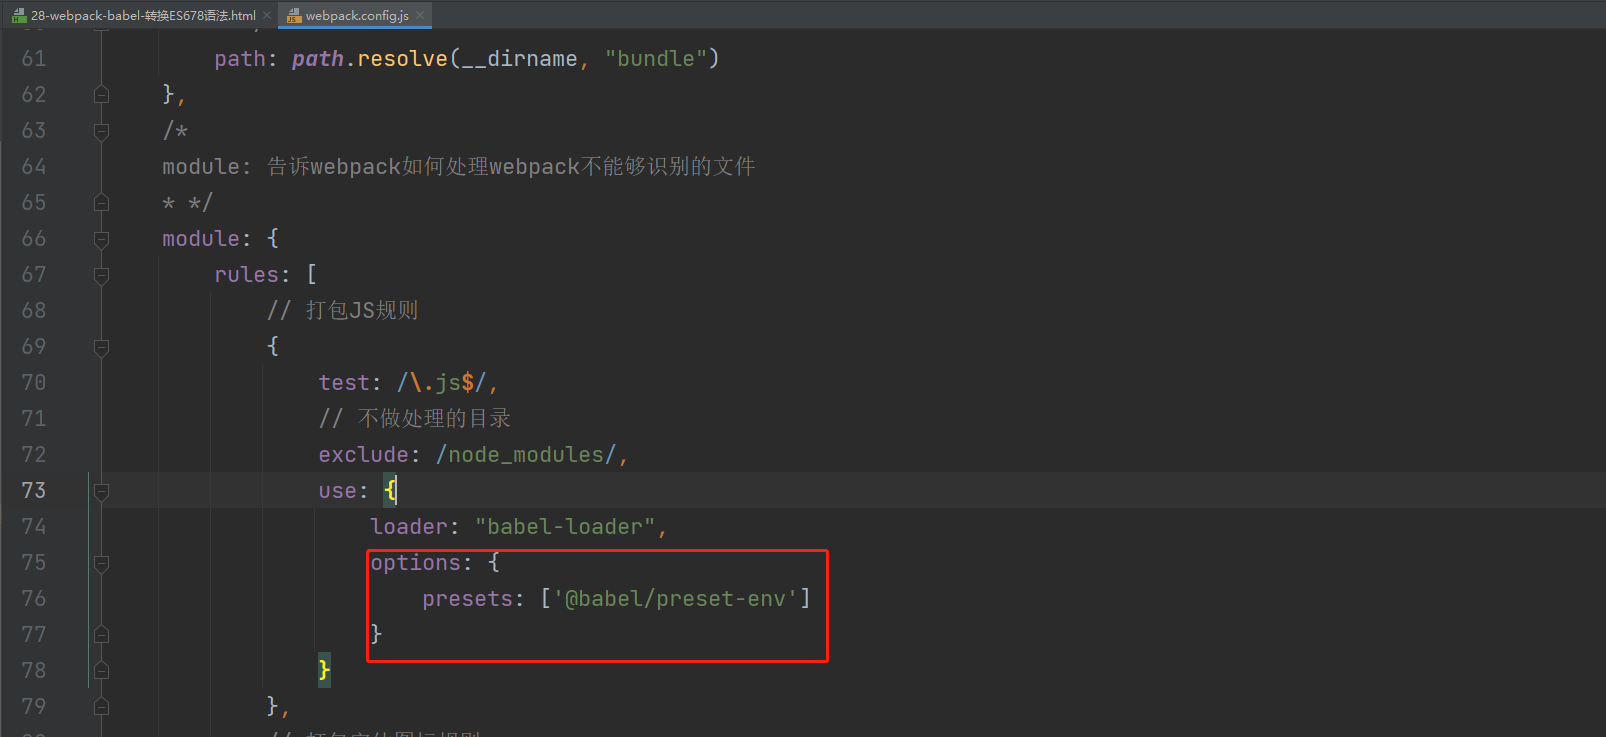Click the fold end marker at line 78
The image size is (1606, 737).
[101, 671]
